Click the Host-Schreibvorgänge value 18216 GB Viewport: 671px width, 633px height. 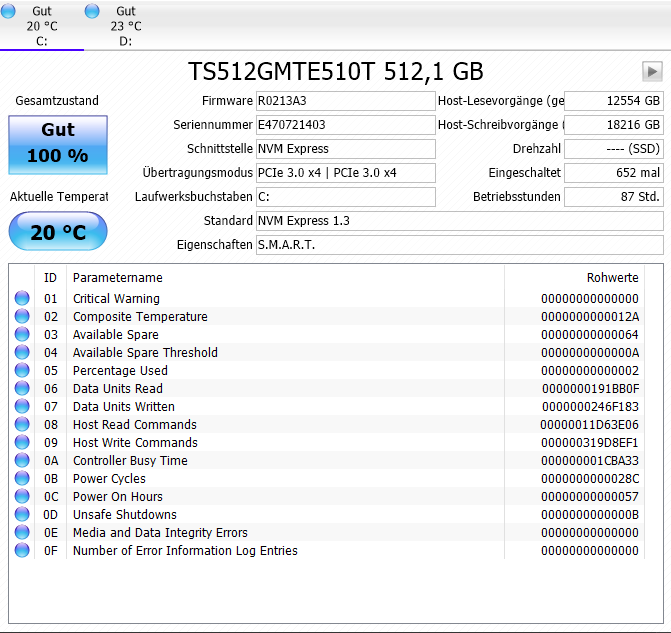(614, 125)
